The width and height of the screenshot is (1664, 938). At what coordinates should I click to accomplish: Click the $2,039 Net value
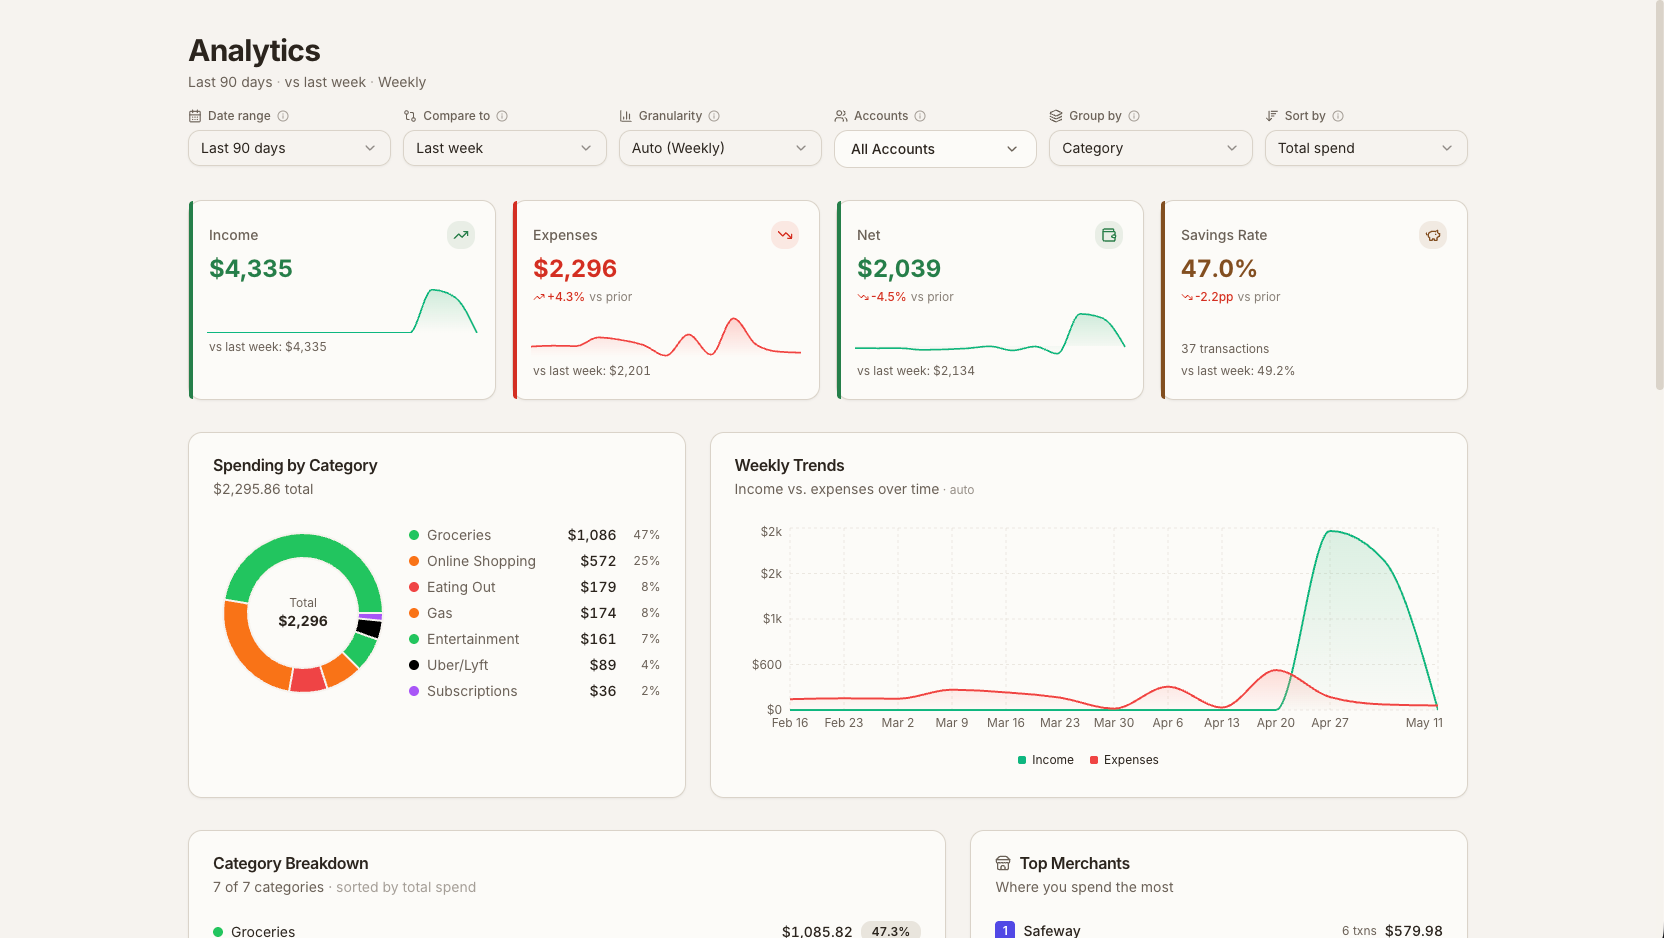point(899,268)
